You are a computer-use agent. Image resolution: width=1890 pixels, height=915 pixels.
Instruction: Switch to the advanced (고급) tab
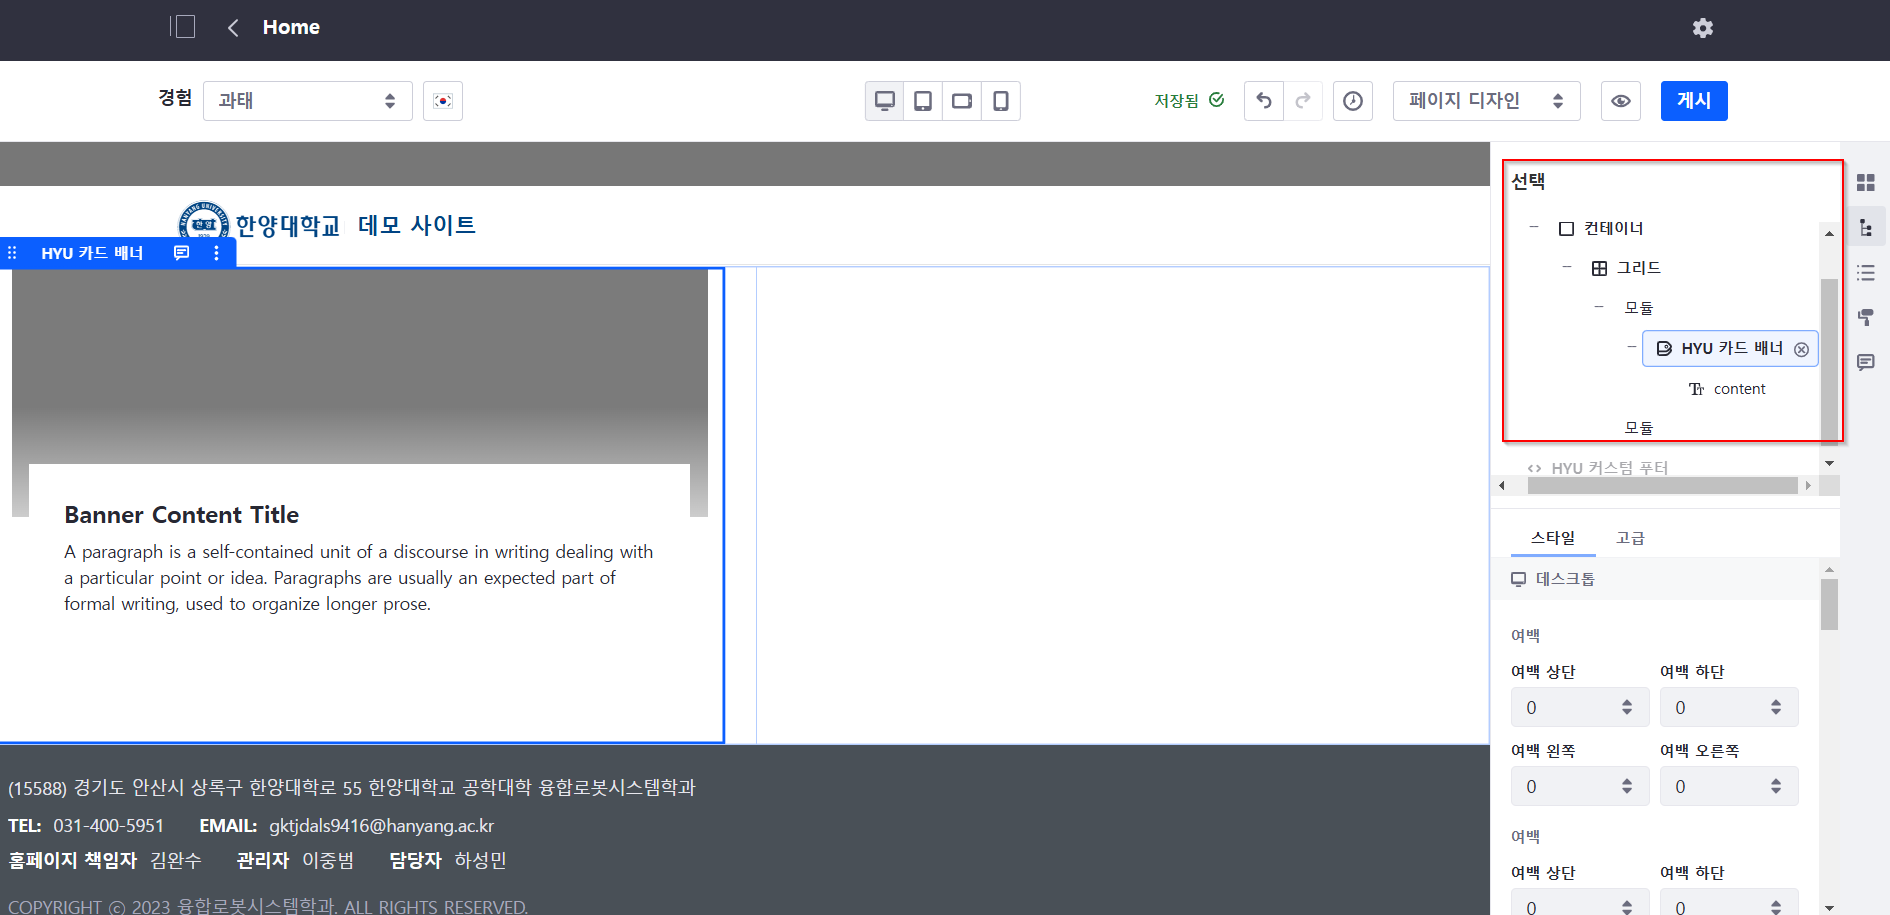point(1629,538)
